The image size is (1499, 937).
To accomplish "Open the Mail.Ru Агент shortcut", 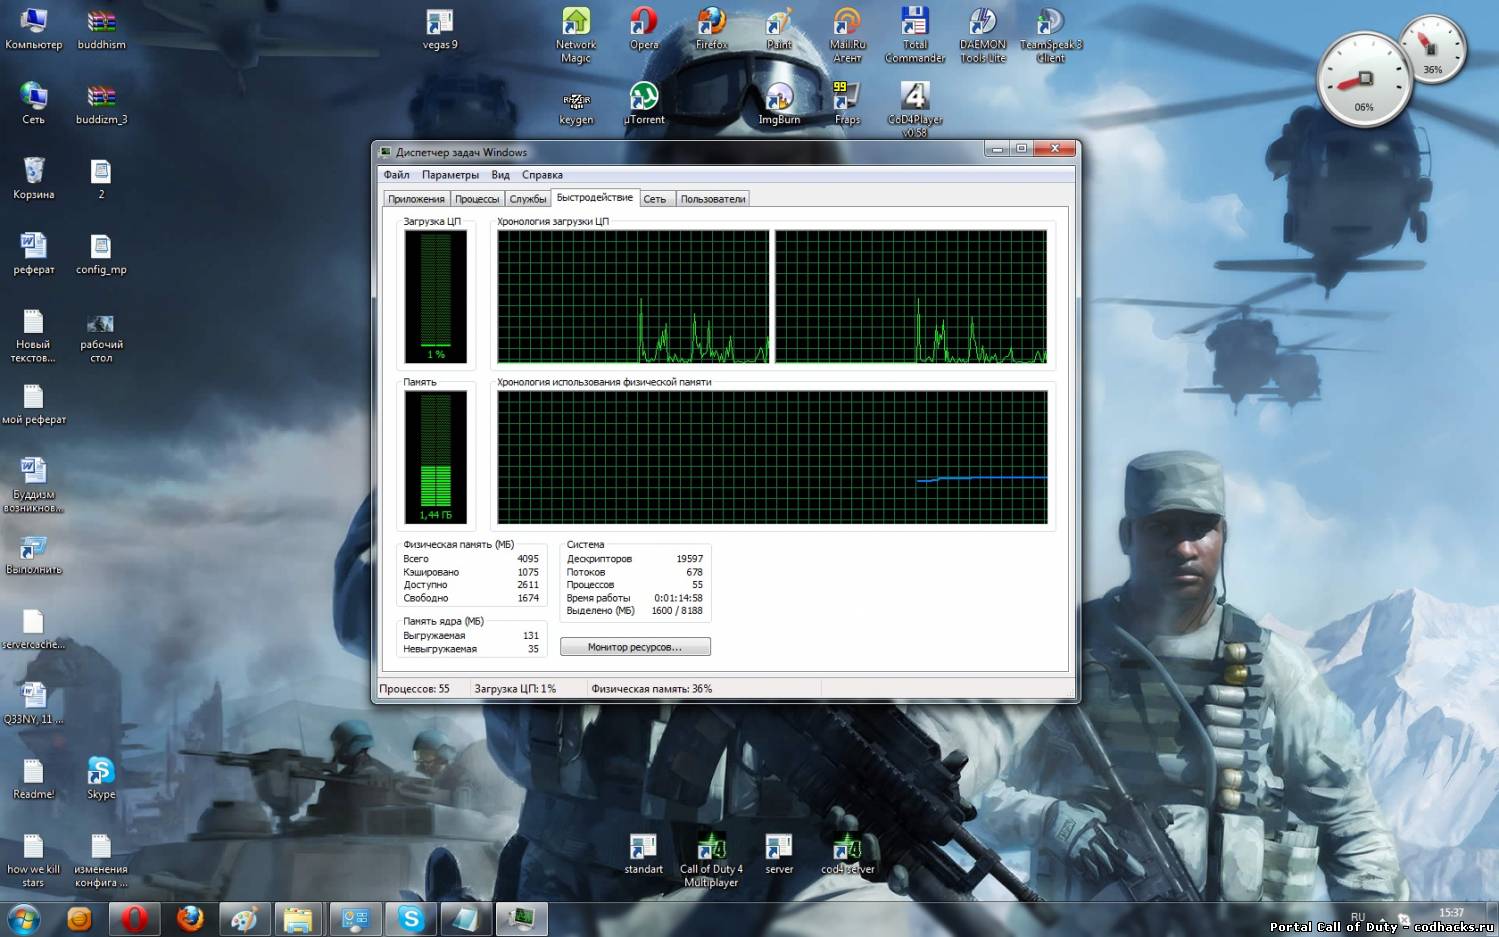I will [847, 34].
